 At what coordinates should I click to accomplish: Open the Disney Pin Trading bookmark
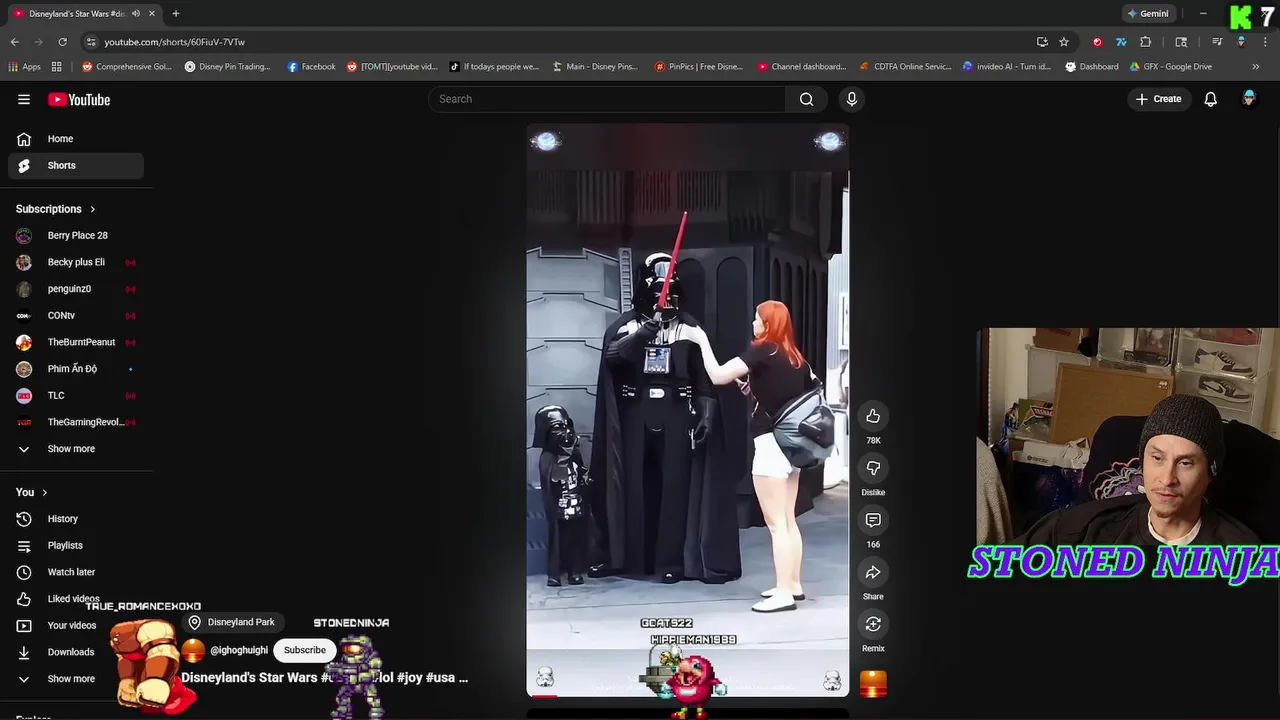click(227, 67)
